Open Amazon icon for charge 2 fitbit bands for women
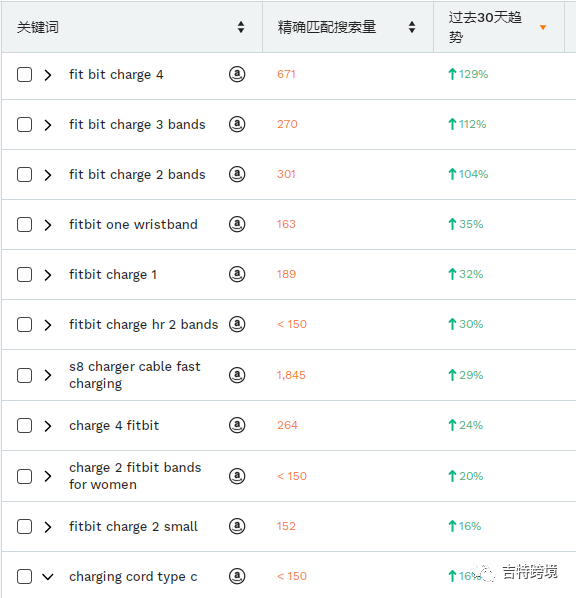Screen dimensions: 576x598 click(x=237, y=476)
